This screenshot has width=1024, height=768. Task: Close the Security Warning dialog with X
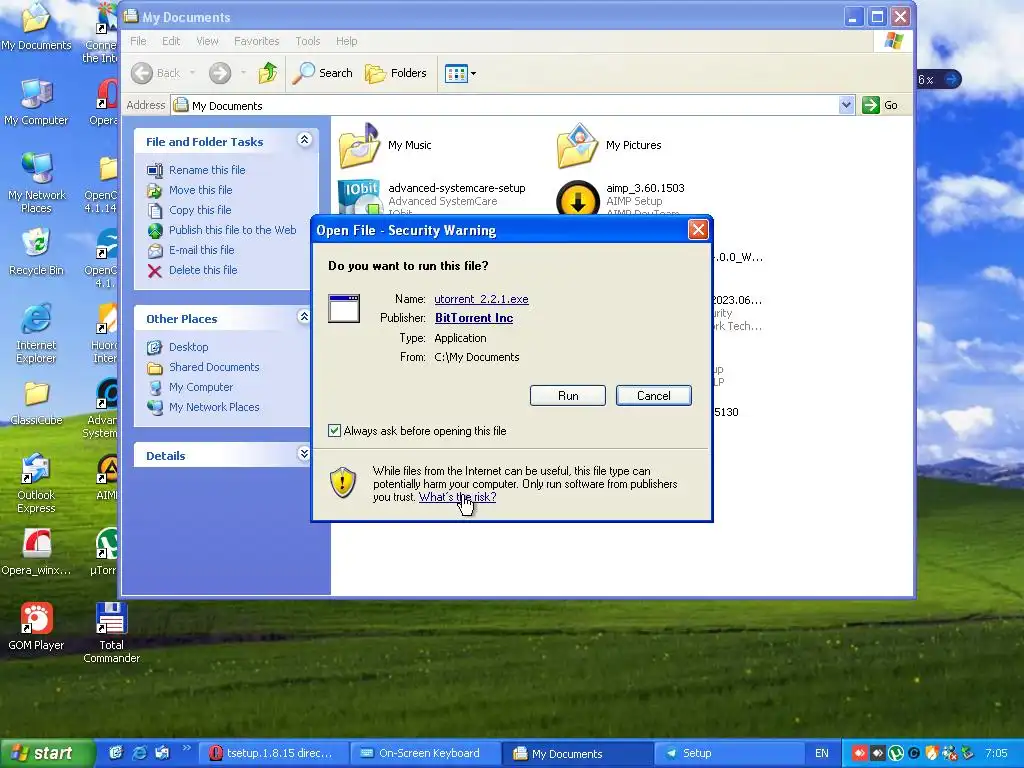pos(698,230)
